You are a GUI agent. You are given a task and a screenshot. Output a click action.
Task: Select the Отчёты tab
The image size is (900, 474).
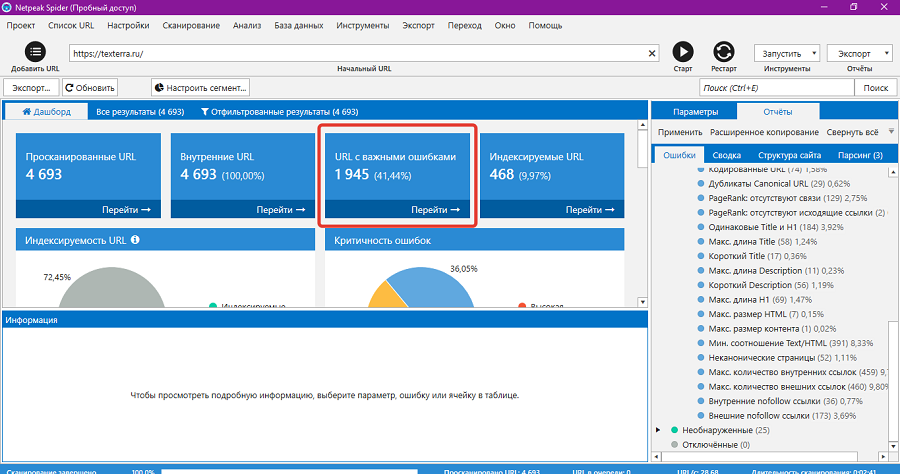778,111
